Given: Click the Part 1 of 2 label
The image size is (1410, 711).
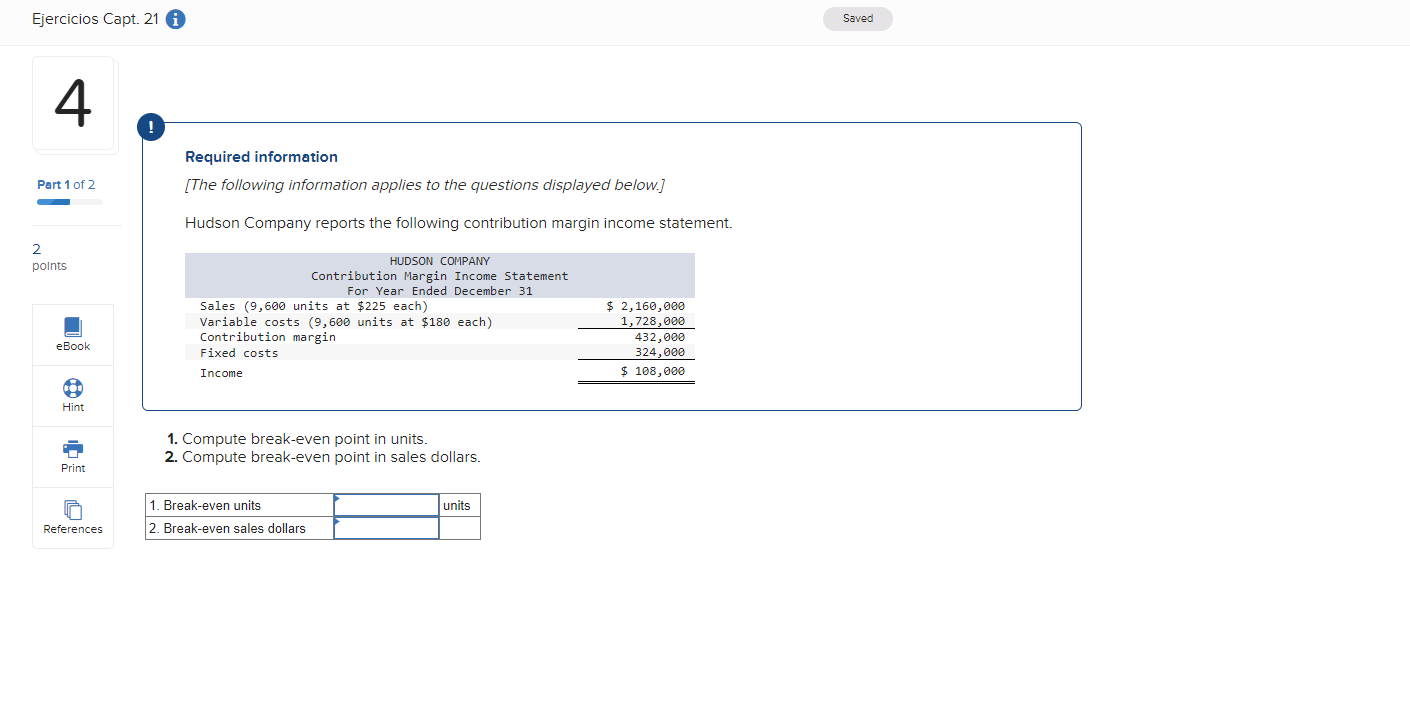Looking at the screenshot, I should click(x=66, y=185).
